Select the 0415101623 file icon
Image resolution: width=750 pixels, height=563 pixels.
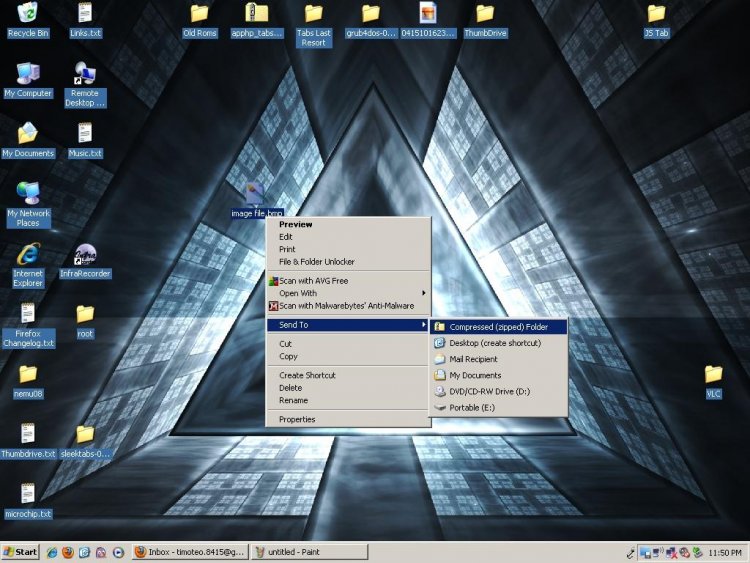point(428,20)
